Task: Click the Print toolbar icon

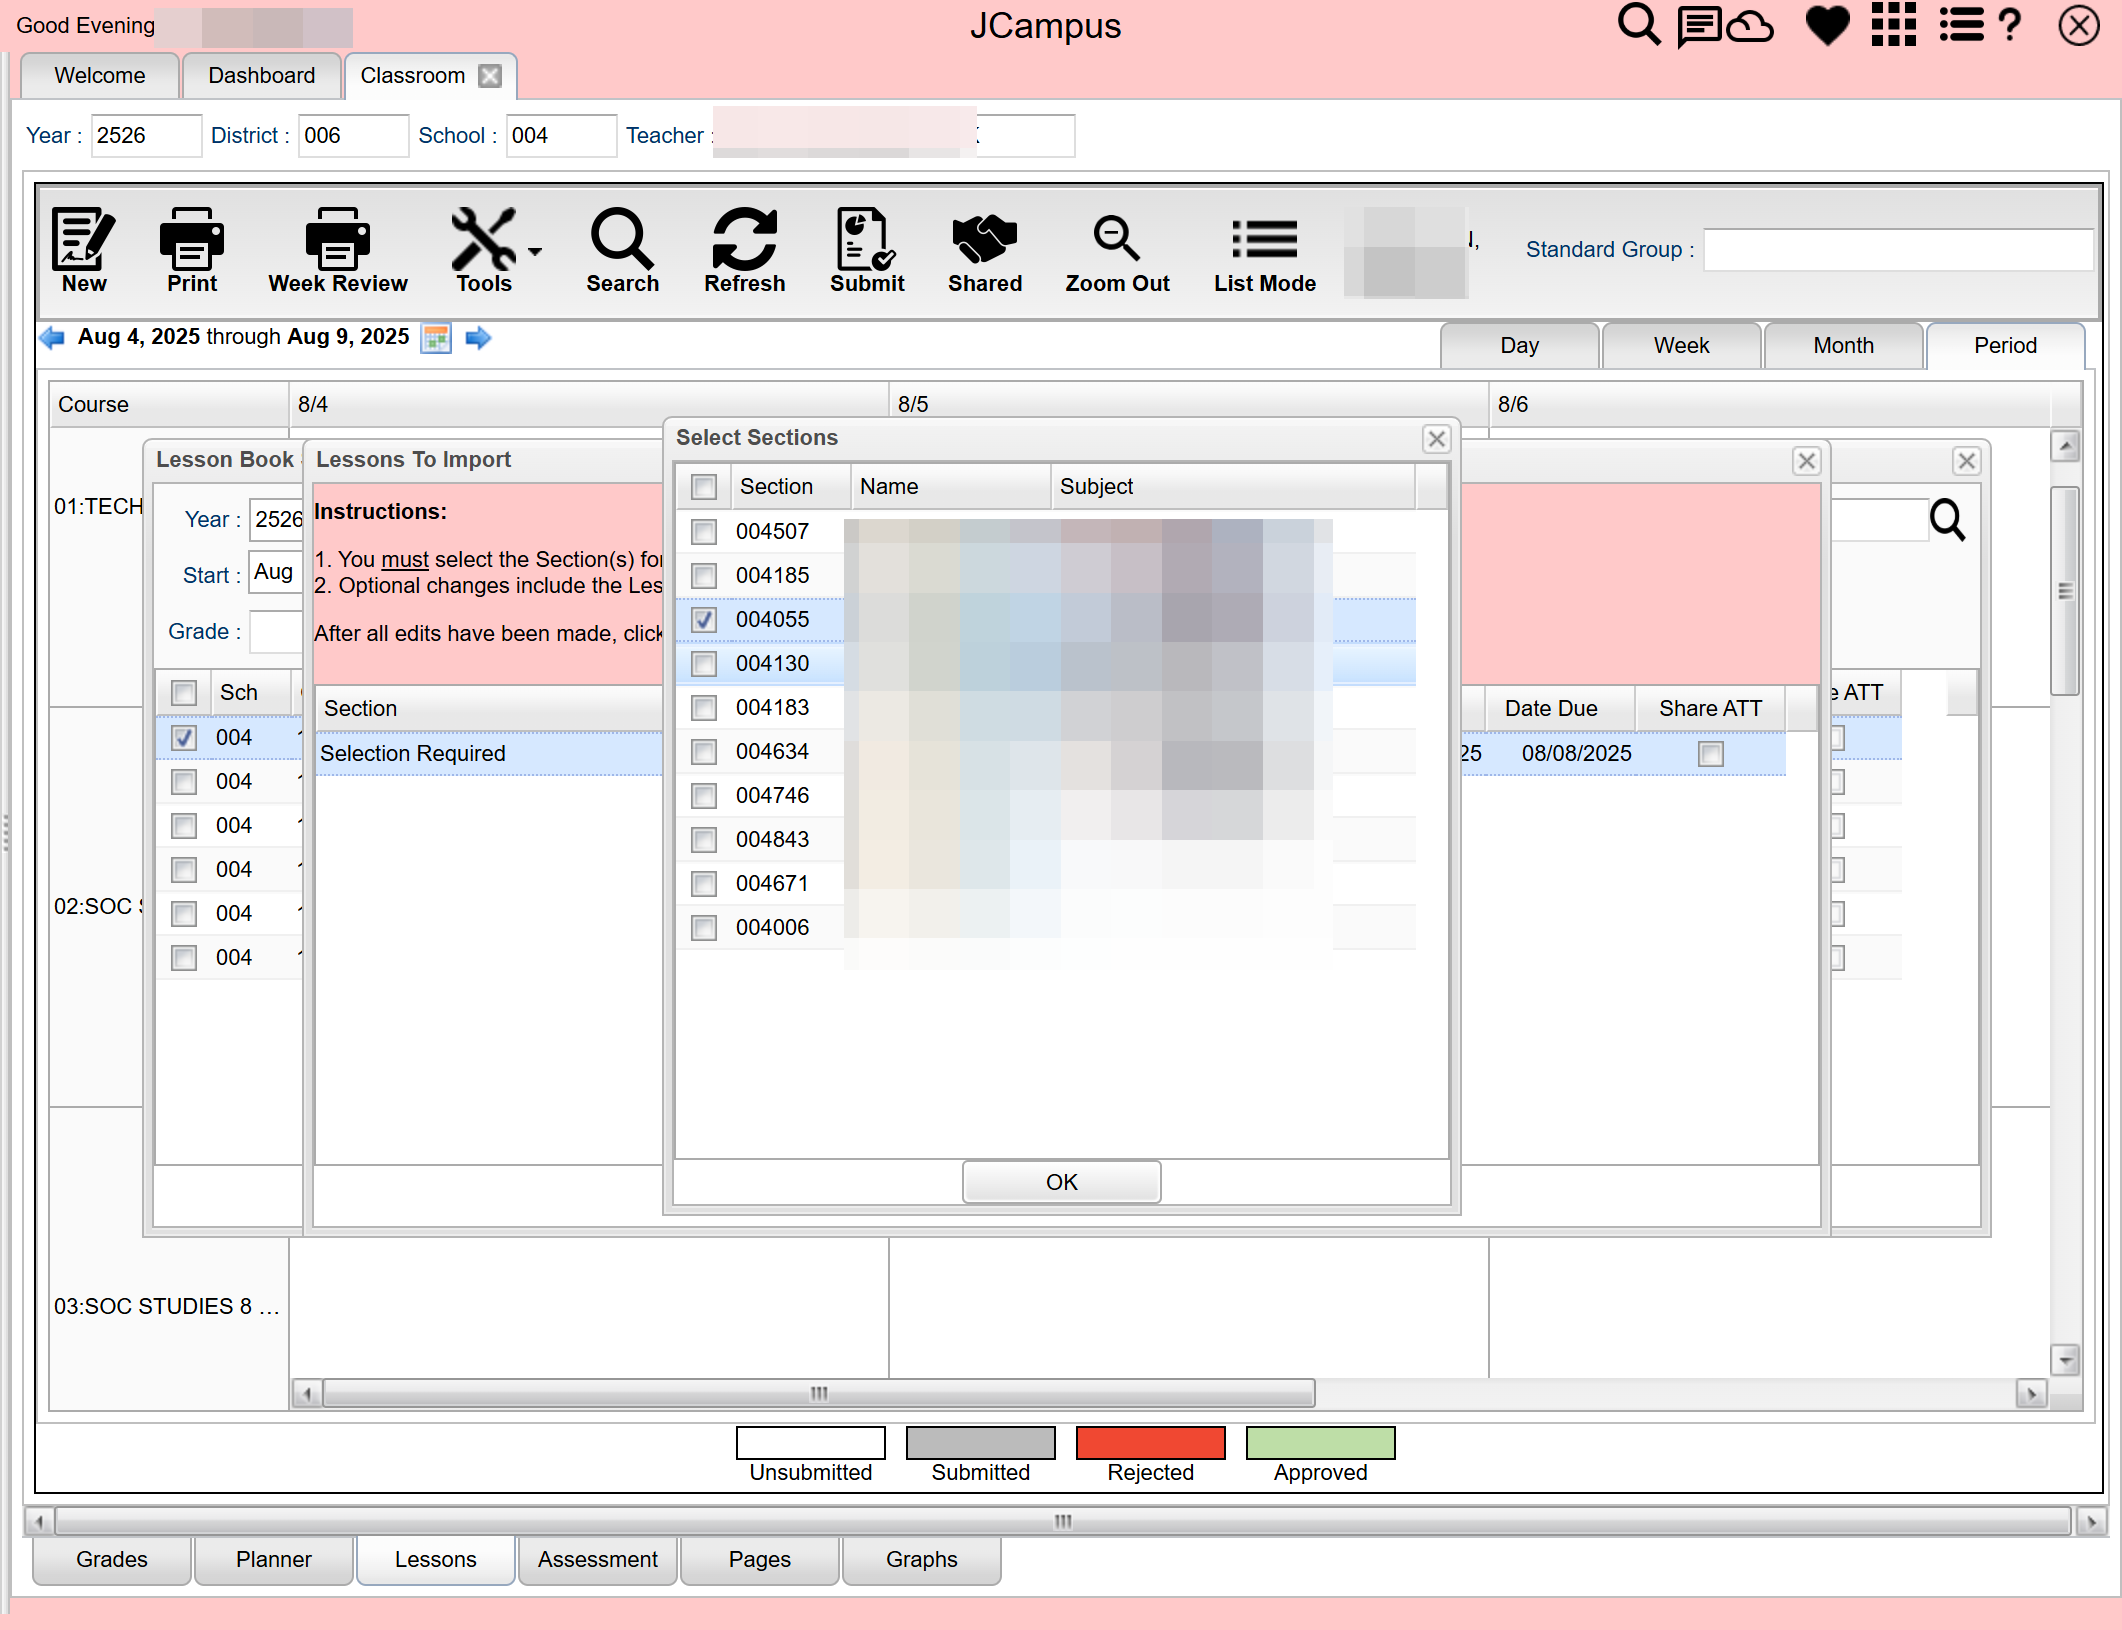Action: coord(192,250)
